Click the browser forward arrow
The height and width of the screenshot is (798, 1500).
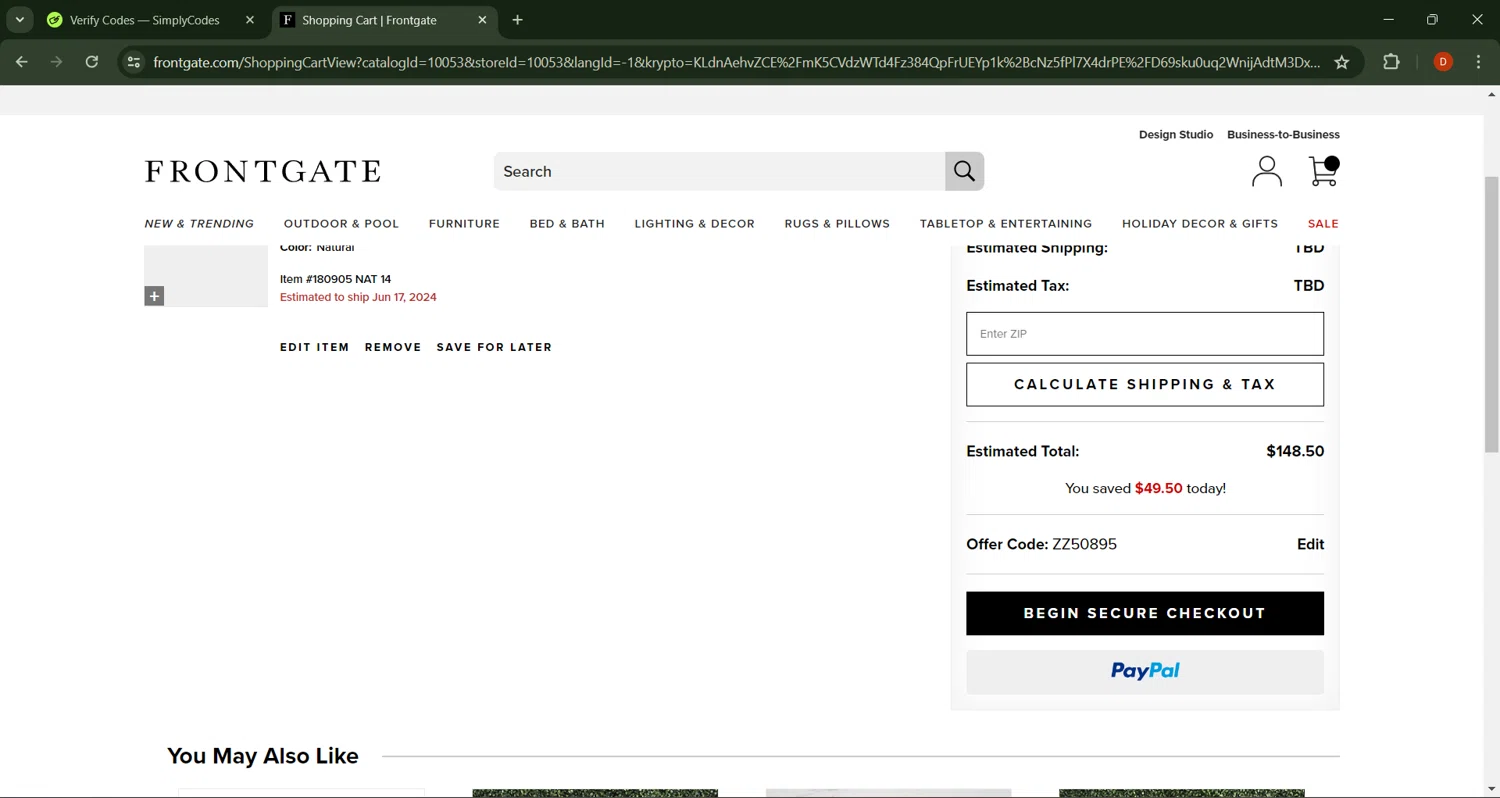57,62
